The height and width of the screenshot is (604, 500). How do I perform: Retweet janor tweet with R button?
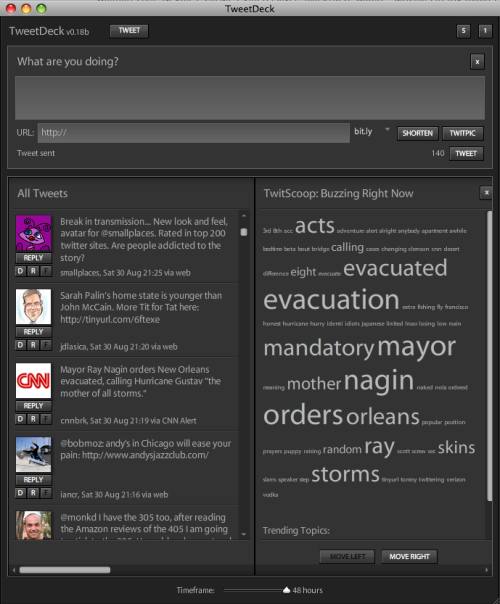point(34,493)
